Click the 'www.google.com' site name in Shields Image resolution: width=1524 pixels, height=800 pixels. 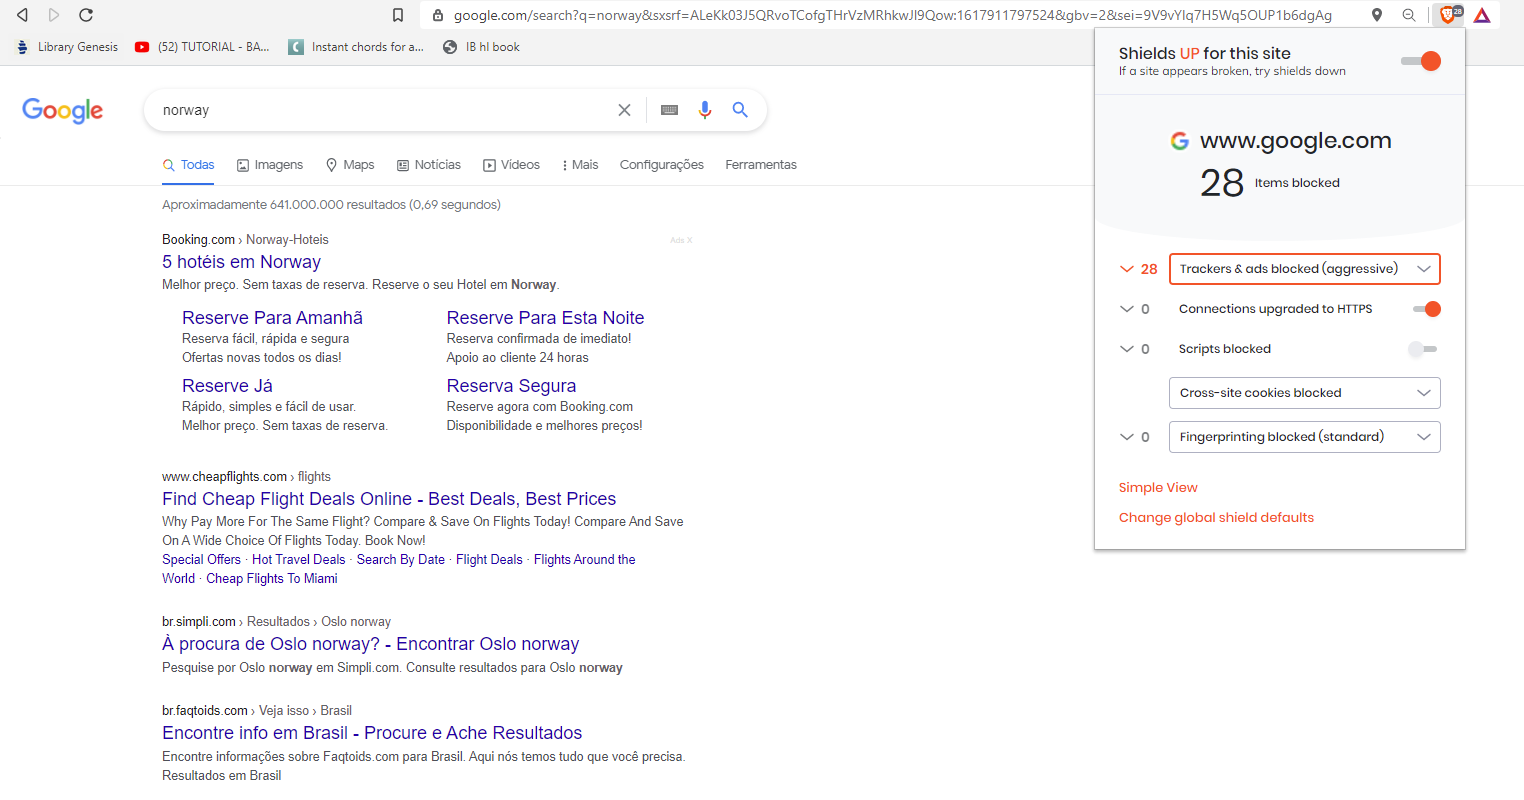coord(1295,141)
